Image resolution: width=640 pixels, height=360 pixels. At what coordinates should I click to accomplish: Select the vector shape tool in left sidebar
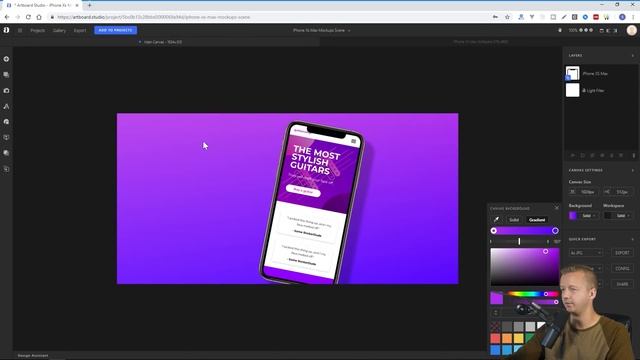(x=7, y=106)
